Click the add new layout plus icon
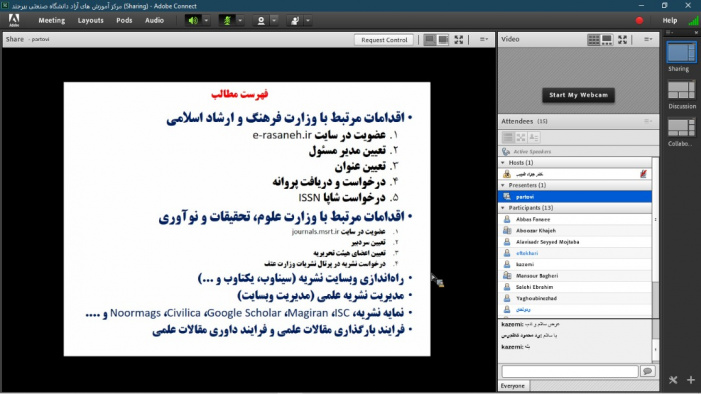701x394 pixels. (x=691, y=380)
